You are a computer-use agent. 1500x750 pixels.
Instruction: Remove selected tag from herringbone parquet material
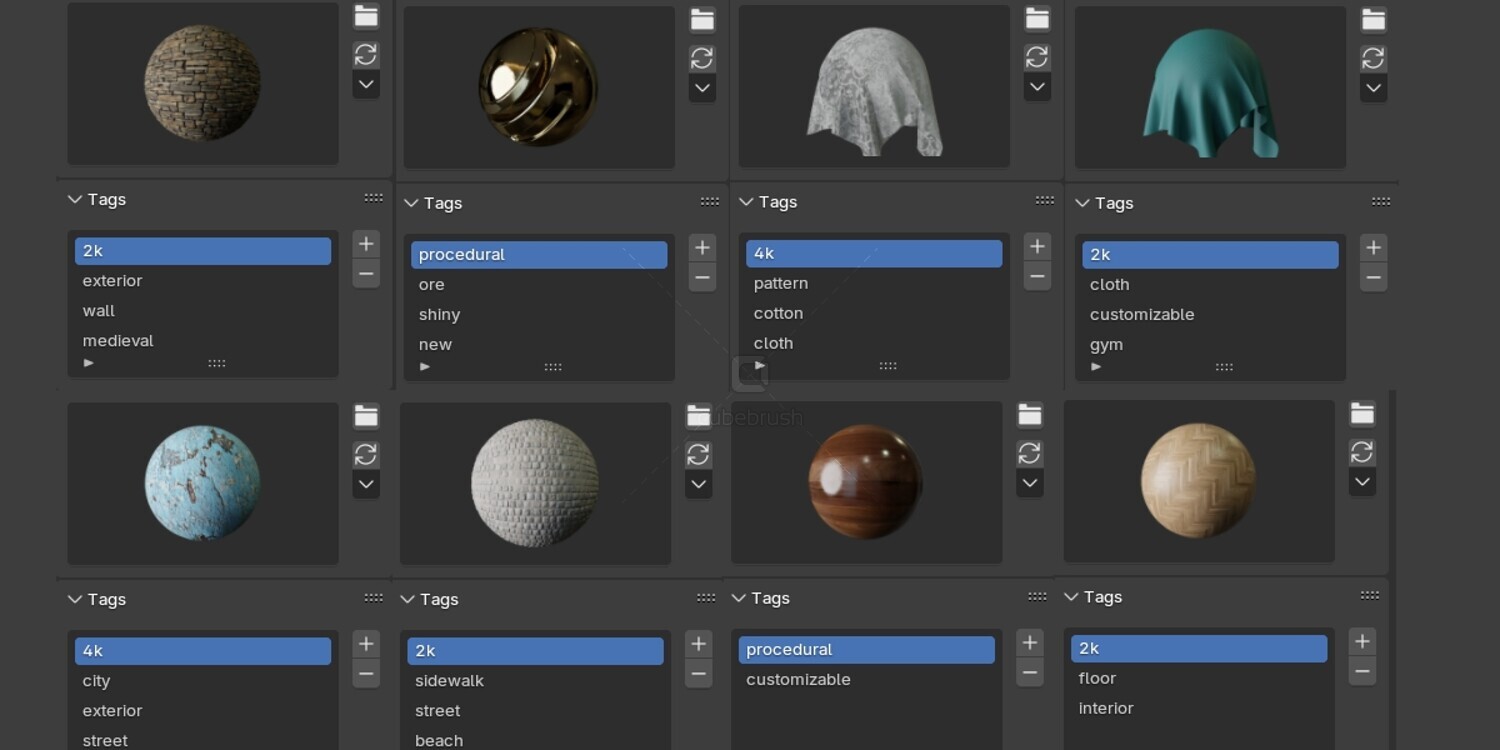point(1361,672)
